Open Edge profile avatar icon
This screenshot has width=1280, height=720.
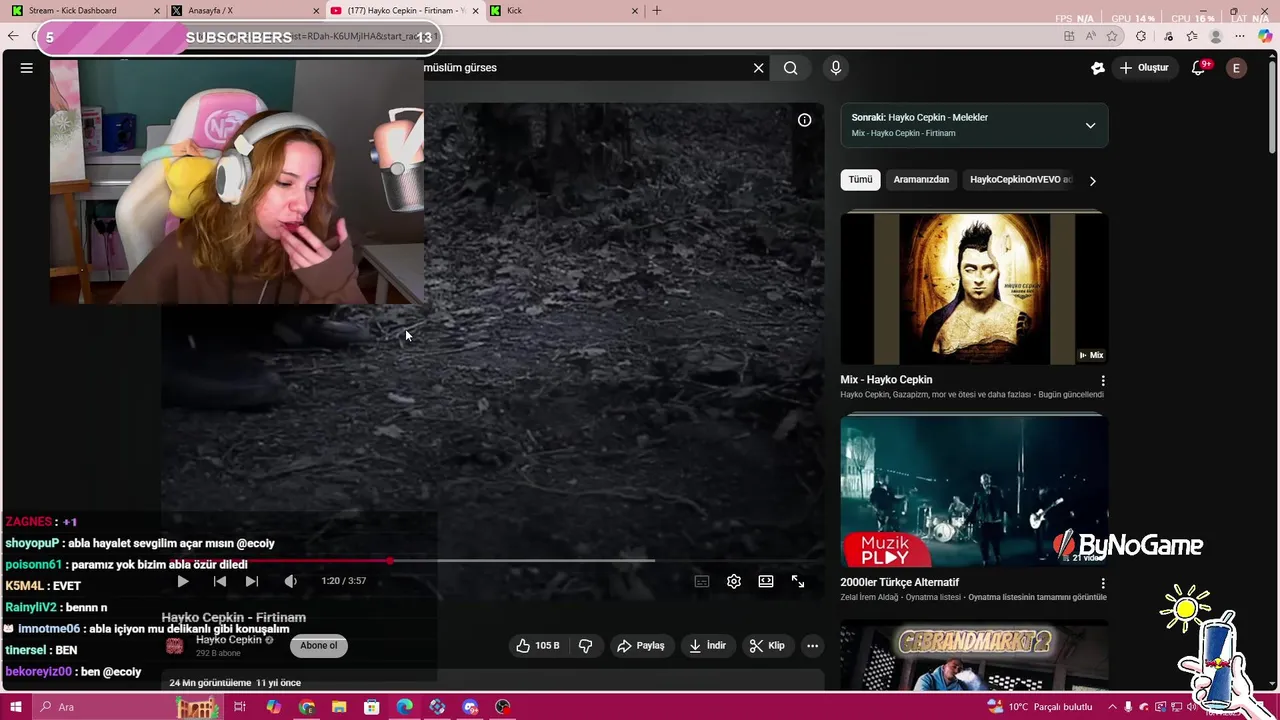pos(1216,36)
